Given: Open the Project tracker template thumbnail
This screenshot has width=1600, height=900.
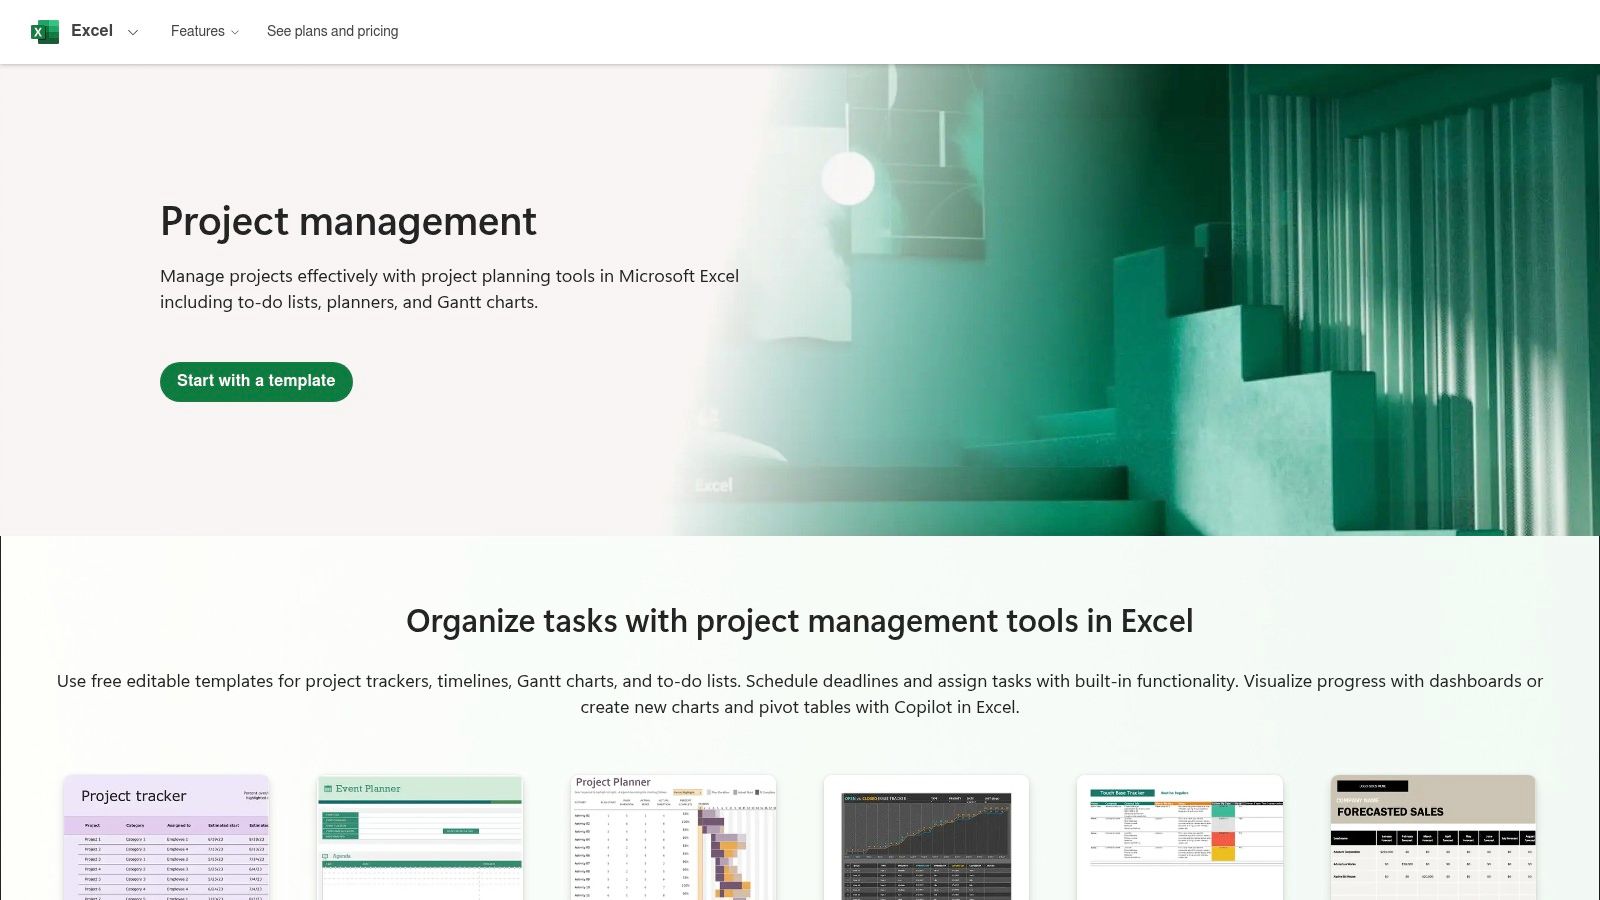Looking at the screenshot, I should pyautogui.click(x=166, y=838).
